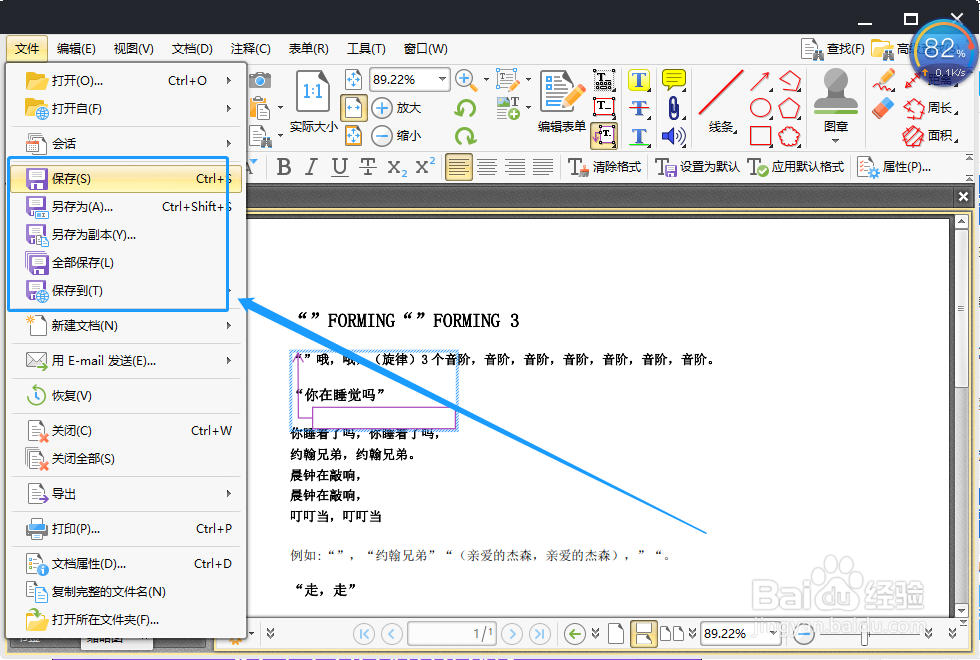The height and width of the screenshot is (660, 980).
Task: Select the arrow drawing tool
Action: (x=760, y=81)
